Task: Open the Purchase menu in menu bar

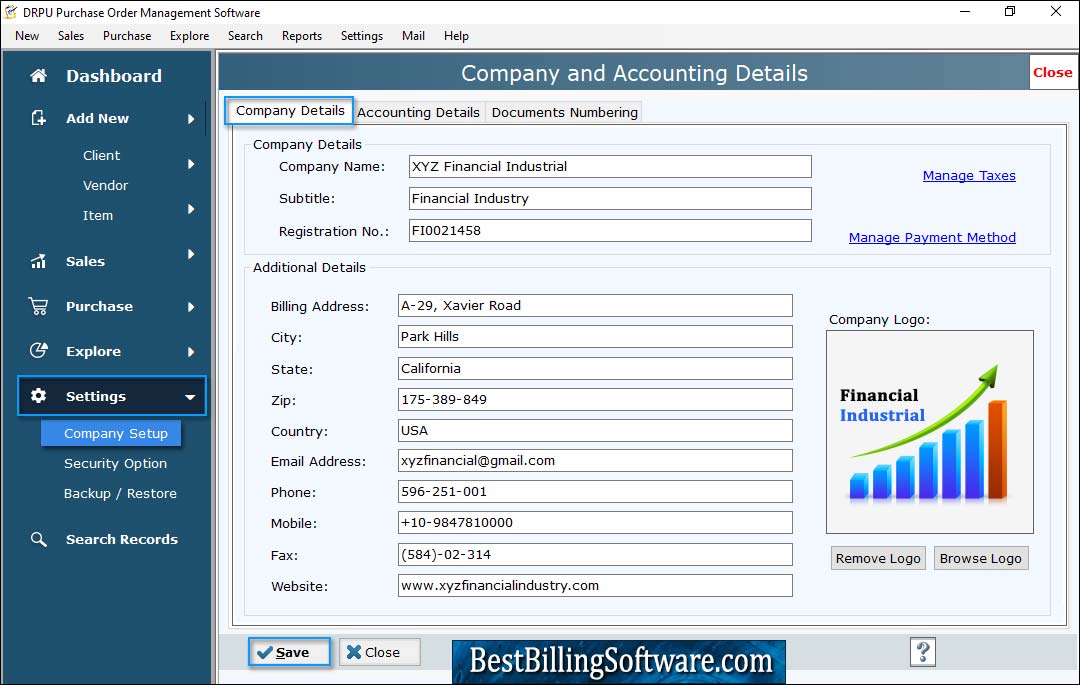Action: pos(127,36)
